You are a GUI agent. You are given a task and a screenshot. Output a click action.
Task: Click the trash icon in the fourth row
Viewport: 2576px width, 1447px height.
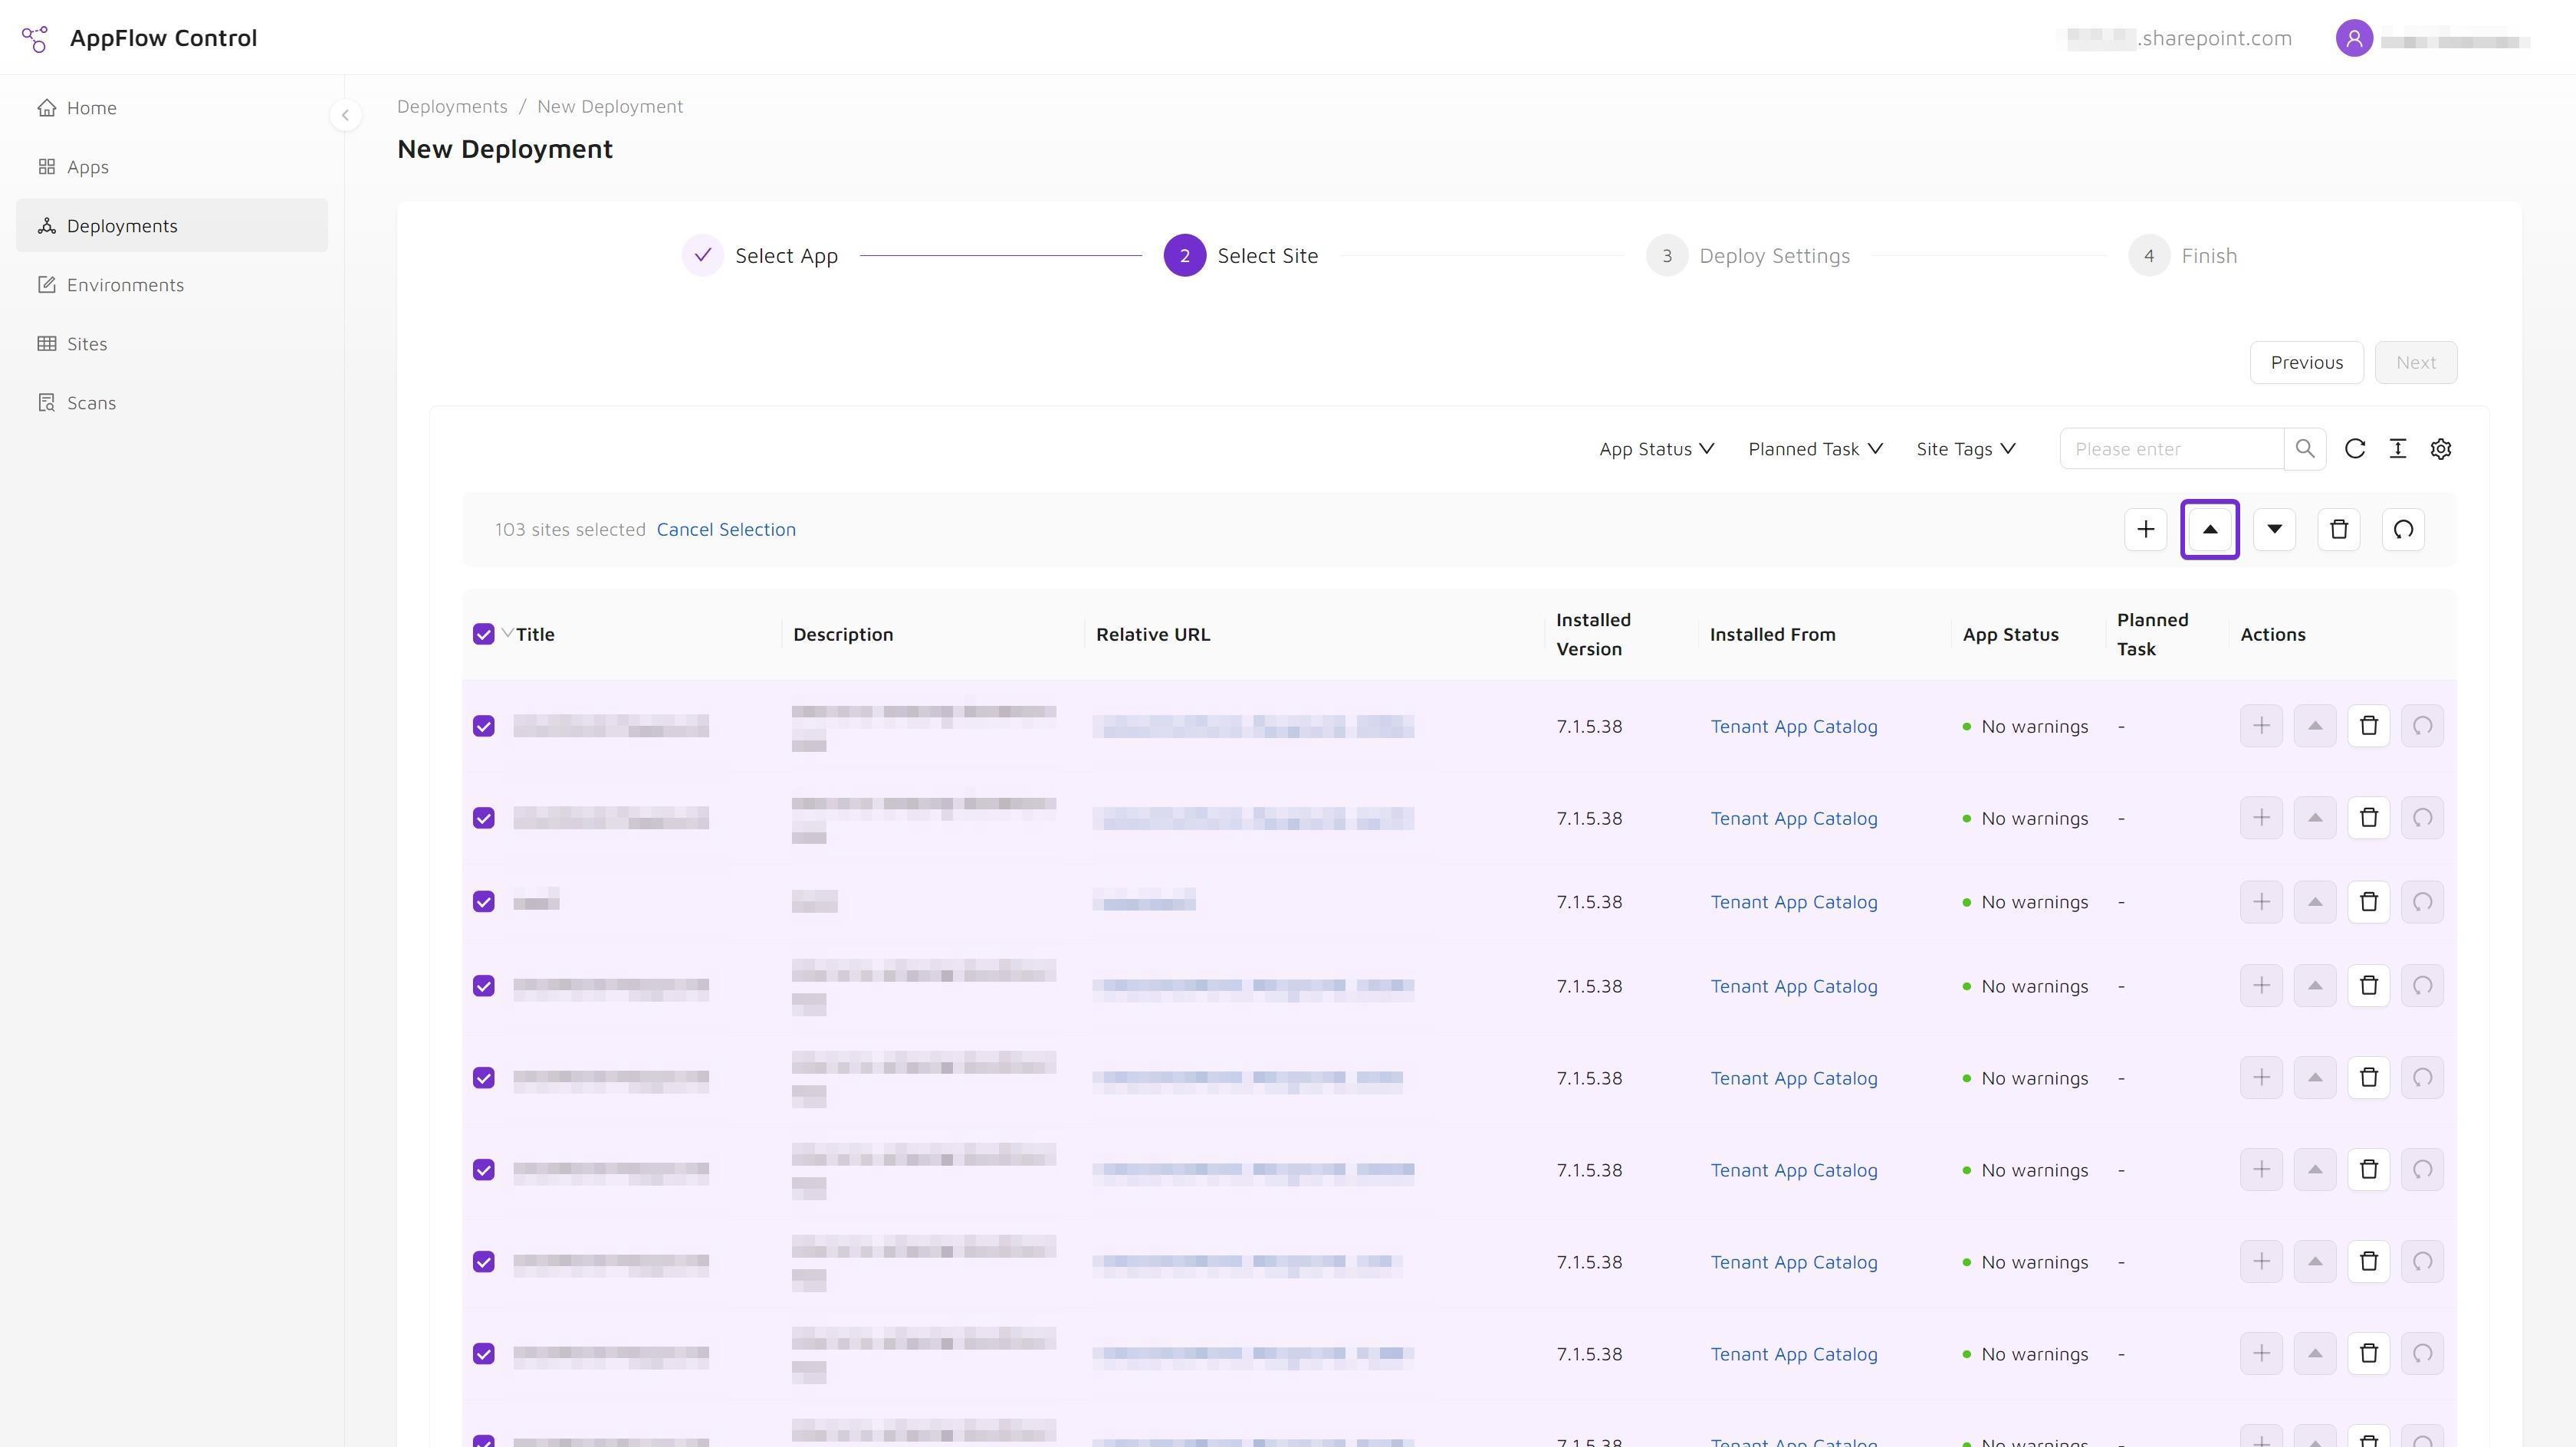coord(2369,986)
